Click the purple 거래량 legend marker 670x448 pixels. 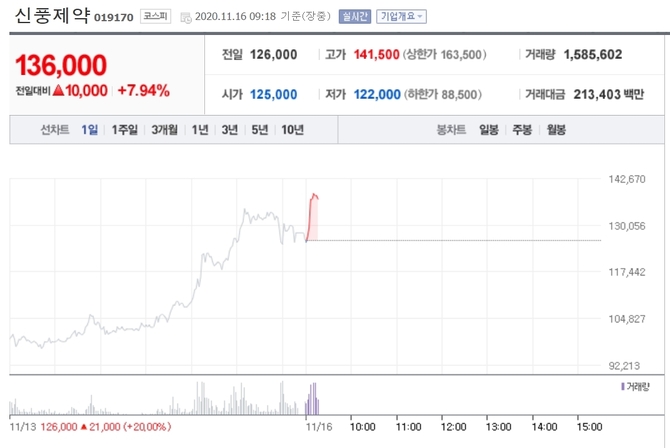click(x=622, y=385)
